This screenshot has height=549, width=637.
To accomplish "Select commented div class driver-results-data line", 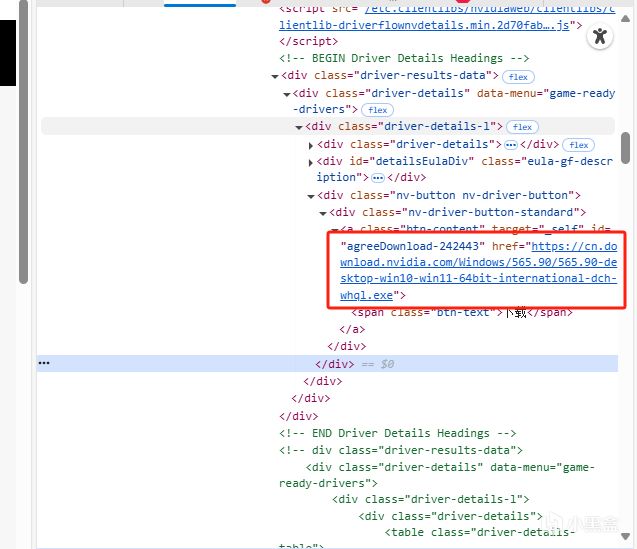I will click(x=401, y=450).
